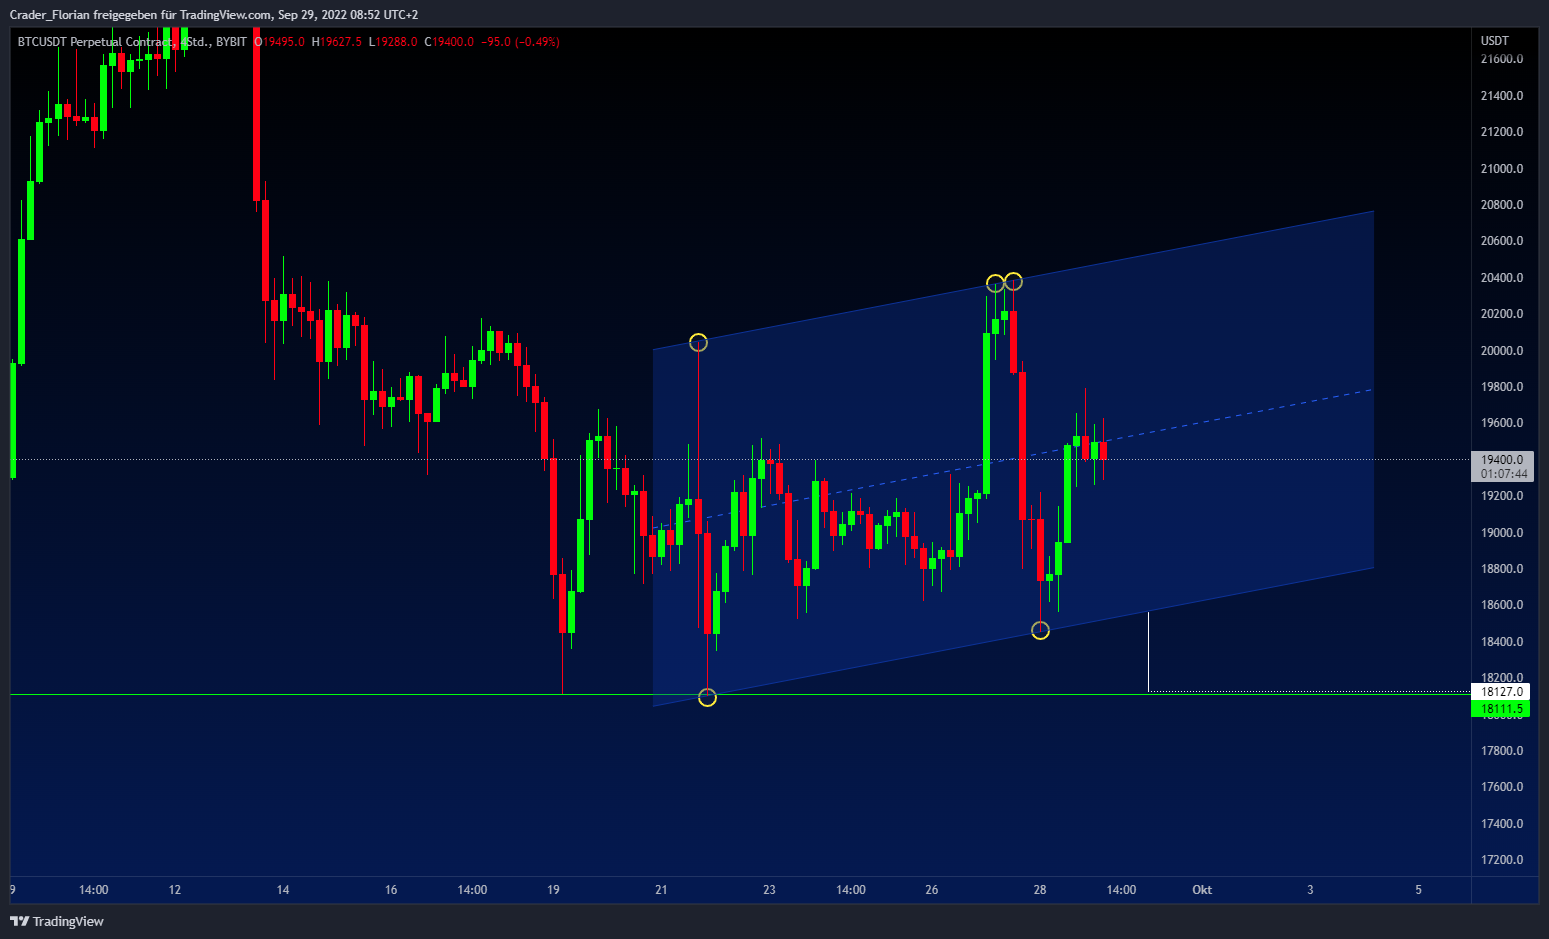
Task: Click the close value C19400.0
Action: pos(449,42)
